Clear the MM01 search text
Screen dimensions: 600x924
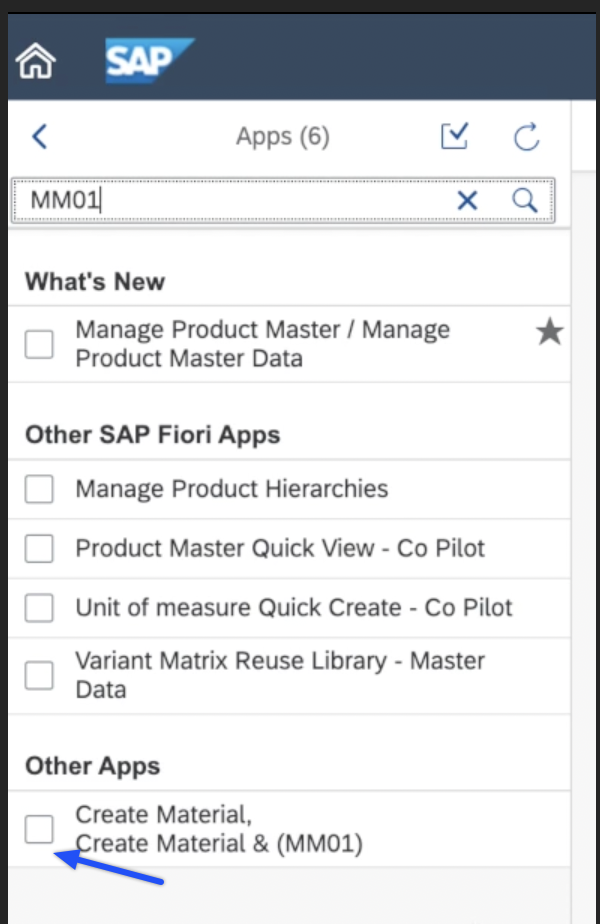(x=467, y=201)
